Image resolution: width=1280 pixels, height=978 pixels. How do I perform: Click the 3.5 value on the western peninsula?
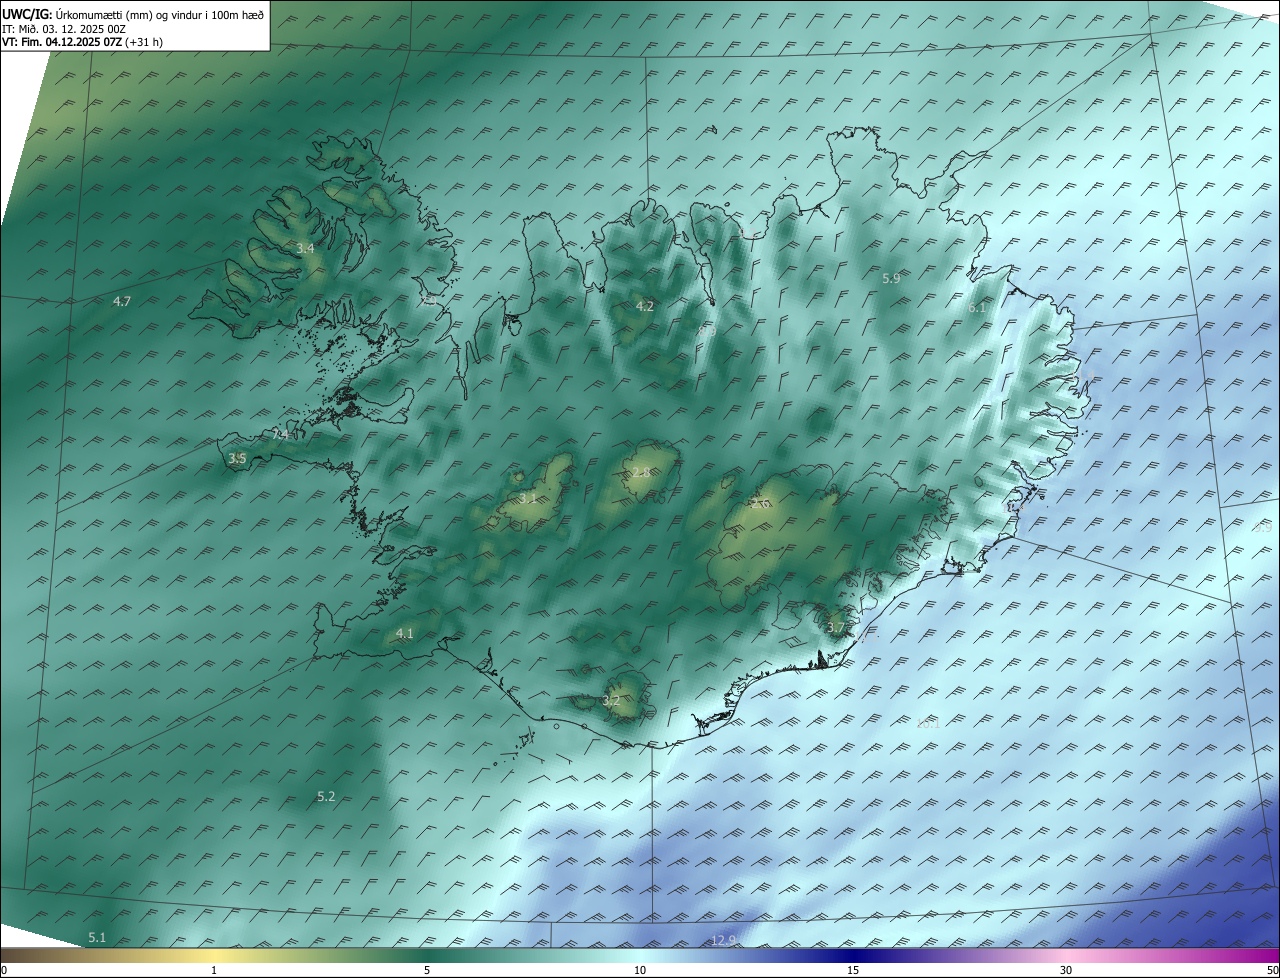(237, 459)
